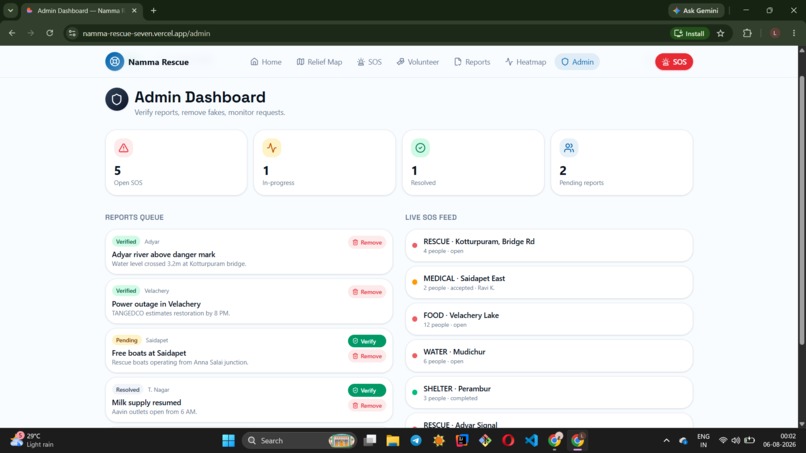The width and height of the screenshot is (806, 453).
Task: Open the Volunteer page
Action: pos(417,62)
